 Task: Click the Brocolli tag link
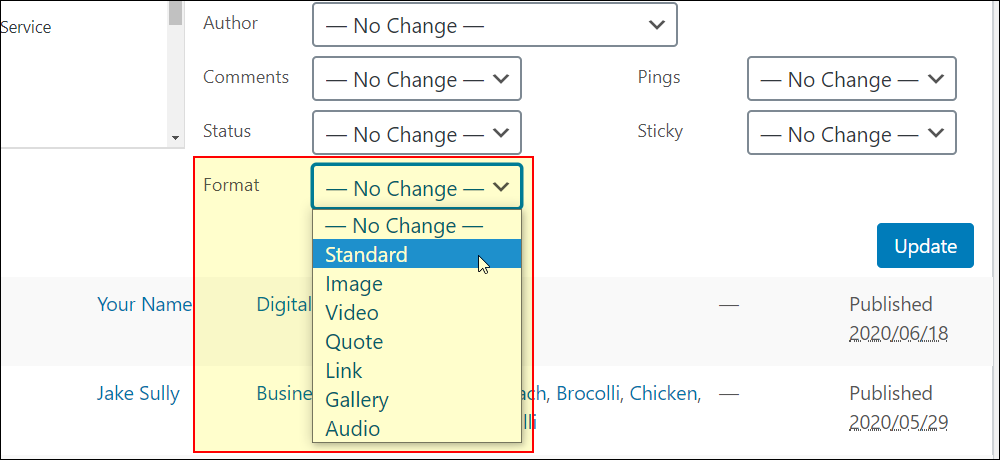pyautogui.click(x=588, y=394)
